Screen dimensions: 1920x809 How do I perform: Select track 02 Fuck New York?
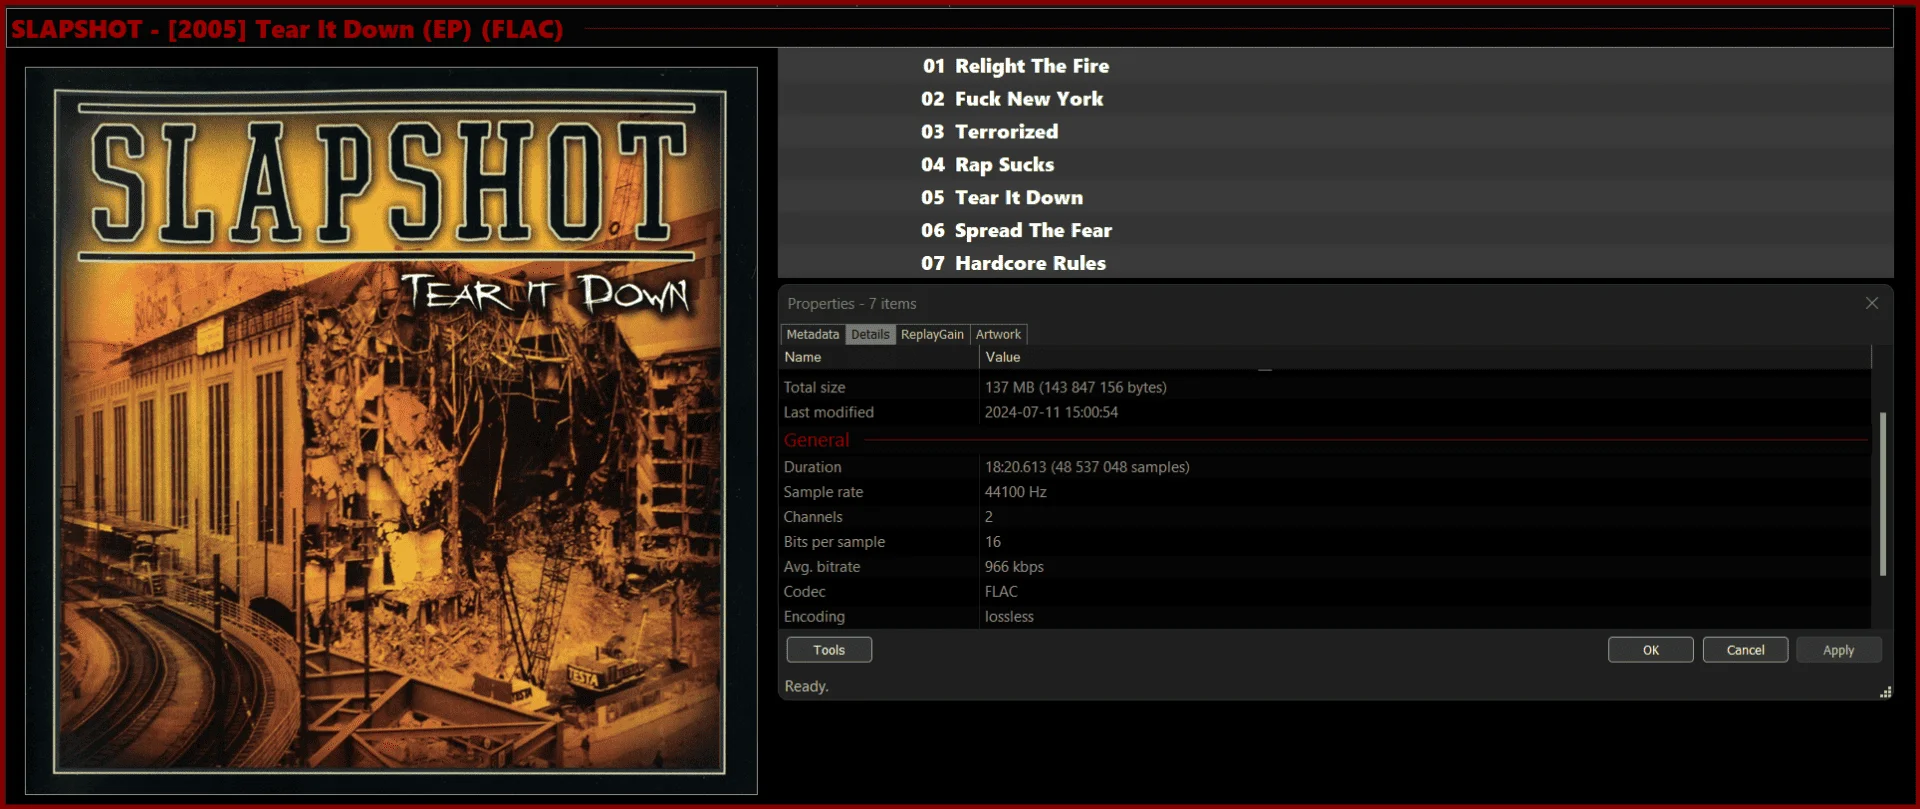click(x=1335, y=99)
